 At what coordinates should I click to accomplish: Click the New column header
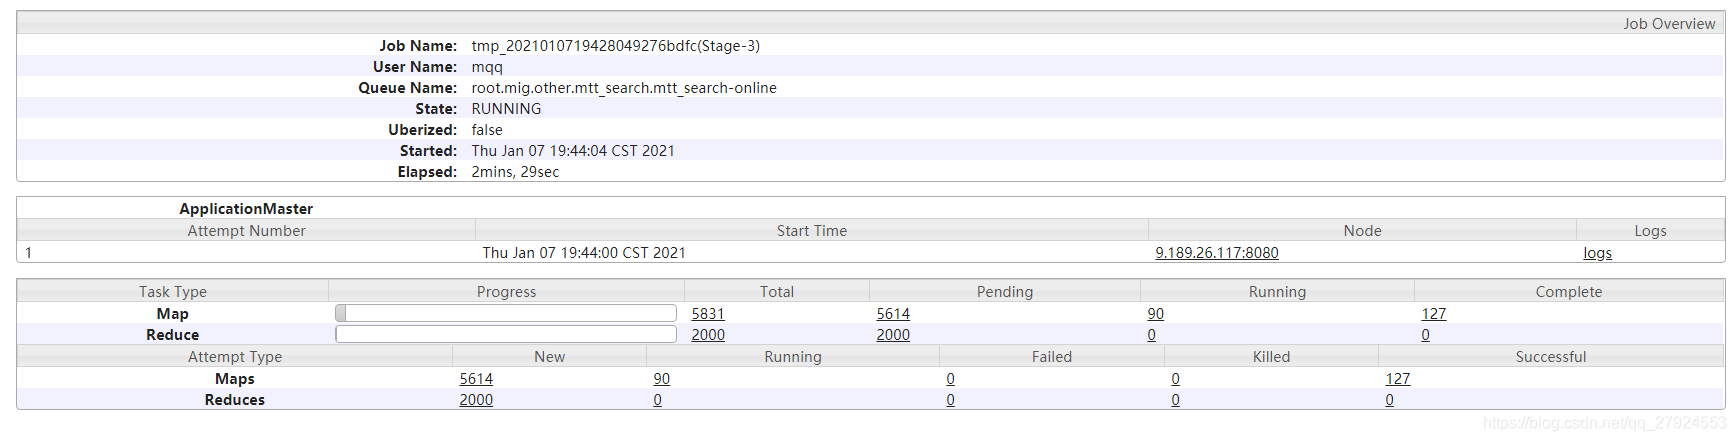(549, 357)
